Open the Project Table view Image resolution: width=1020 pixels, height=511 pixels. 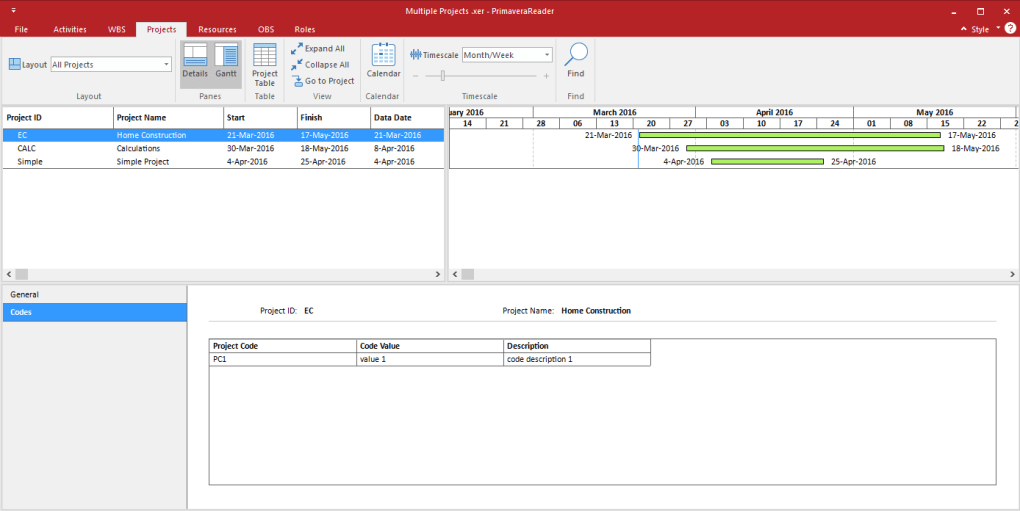265,65
